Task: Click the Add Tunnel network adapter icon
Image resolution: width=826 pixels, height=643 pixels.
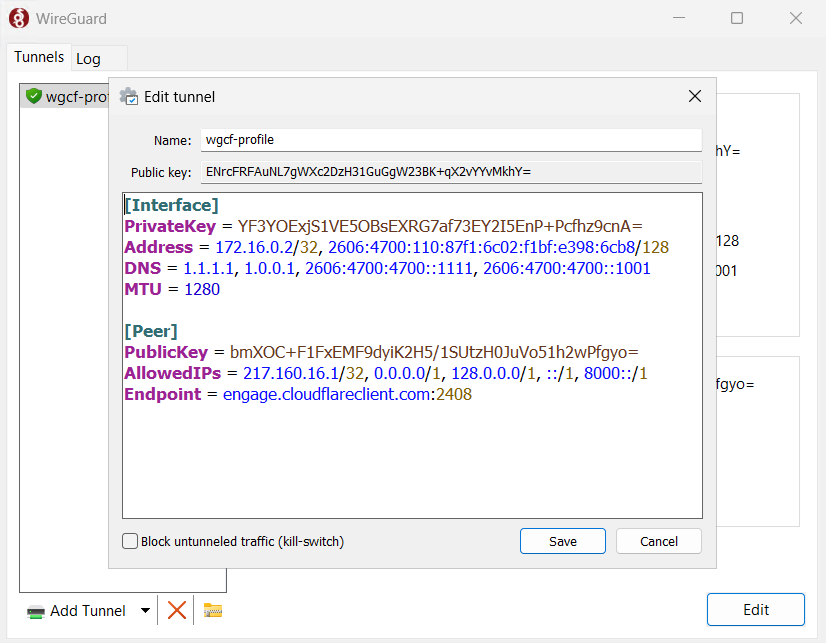Action: pyautogui.click(x=36, y=612)
